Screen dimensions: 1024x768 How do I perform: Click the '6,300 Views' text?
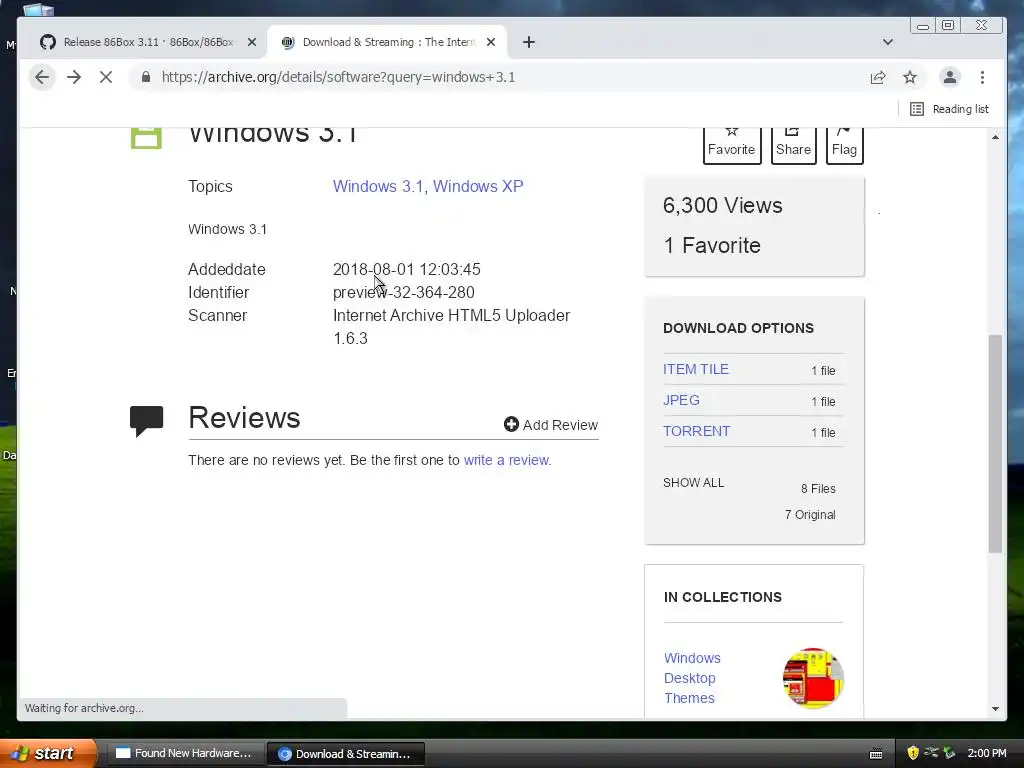(x=722, y=206)
